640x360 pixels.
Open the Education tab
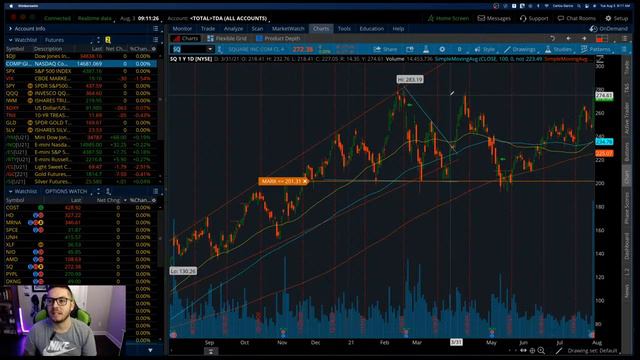click(x=371, y=29)
